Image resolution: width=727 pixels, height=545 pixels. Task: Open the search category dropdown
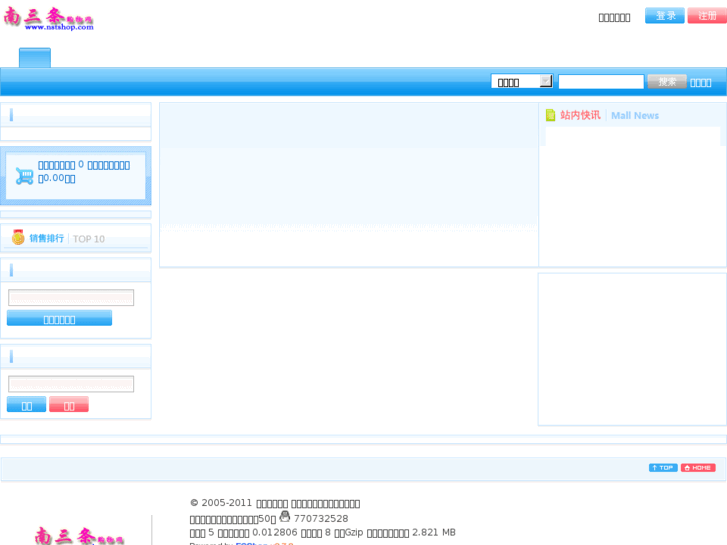tap(522, 82)
